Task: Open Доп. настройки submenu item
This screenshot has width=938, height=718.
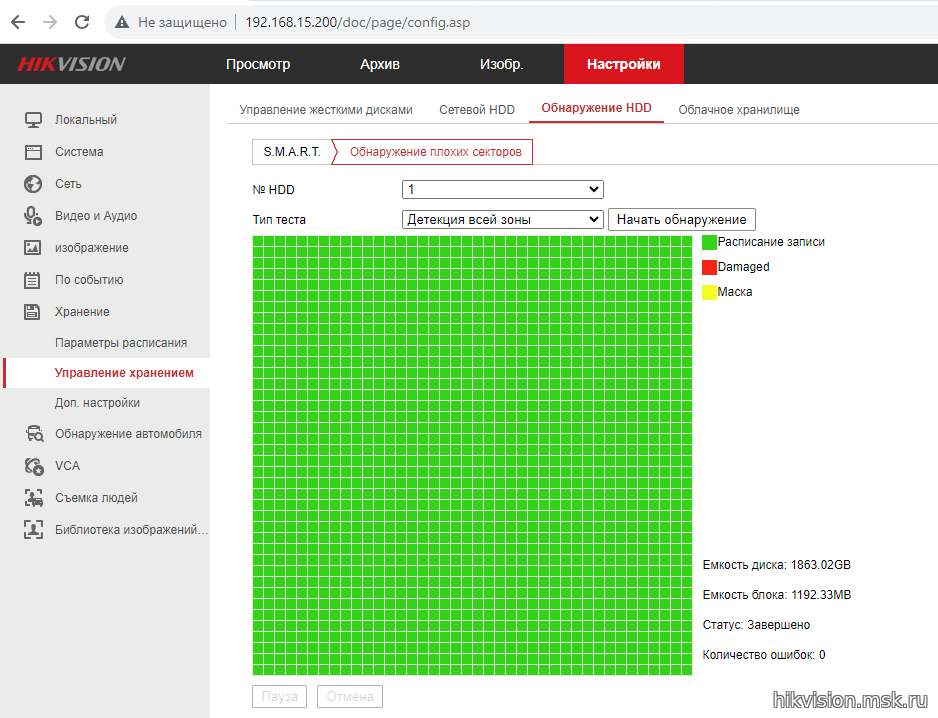Action: click(98, 403)
